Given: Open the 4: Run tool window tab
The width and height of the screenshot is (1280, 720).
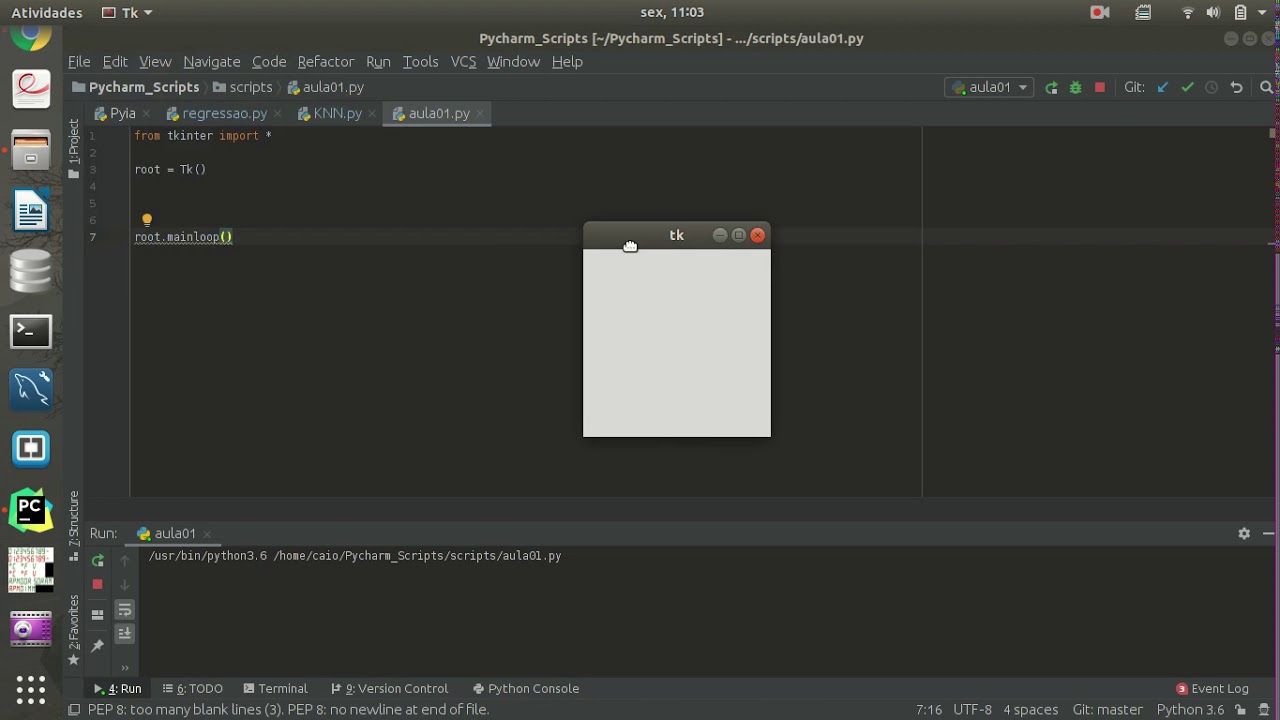Looking at the screenshot, I should [x=117, y=689].
